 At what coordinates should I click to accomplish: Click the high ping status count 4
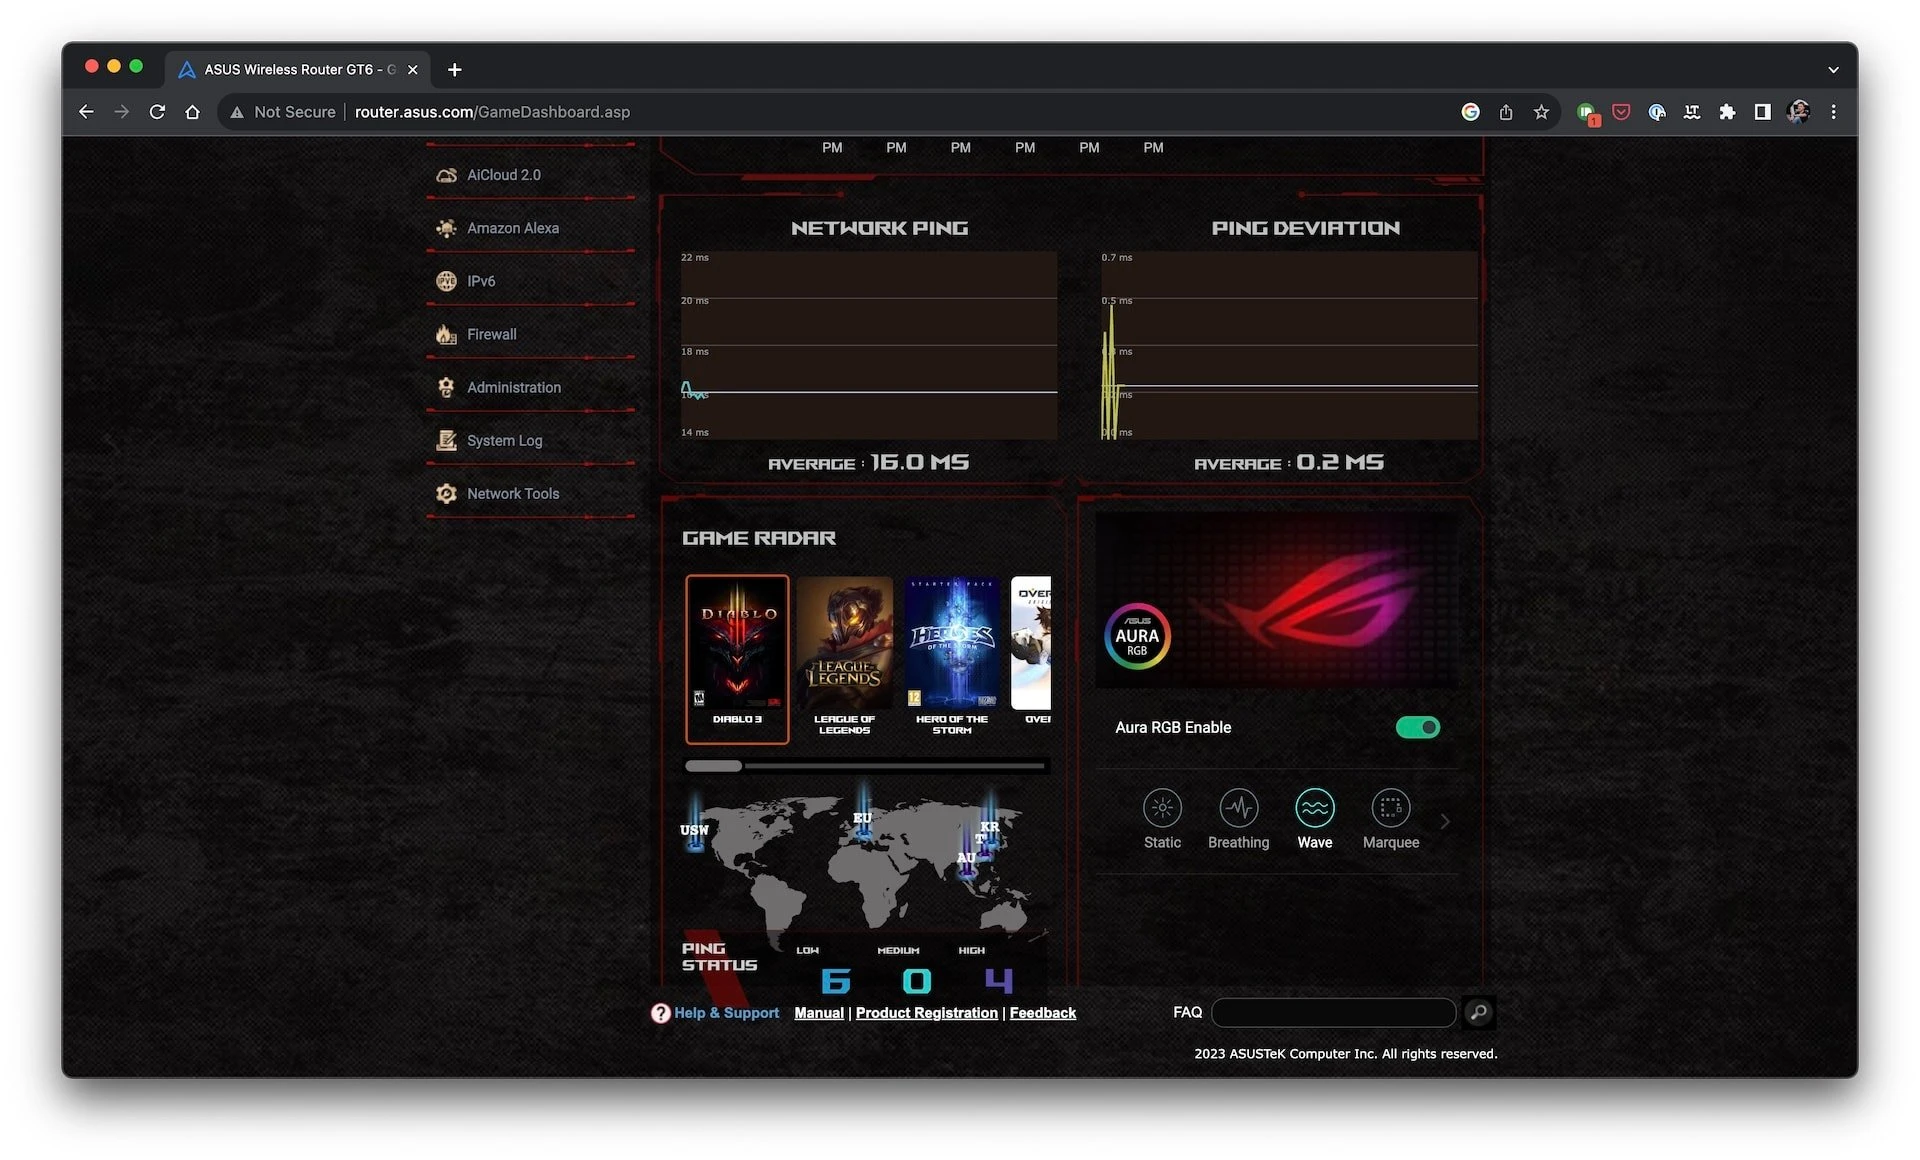(x=998, y=981)
